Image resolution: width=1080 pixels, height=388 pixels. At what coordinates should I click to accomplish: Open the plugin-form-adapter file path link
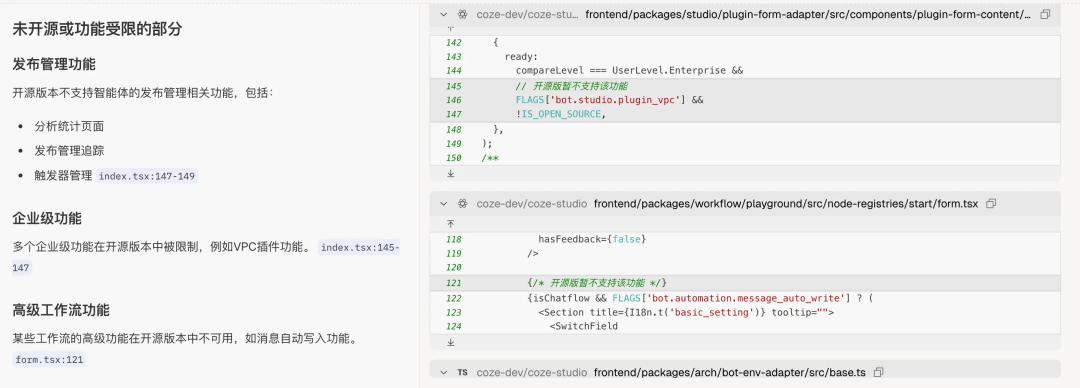809,14
